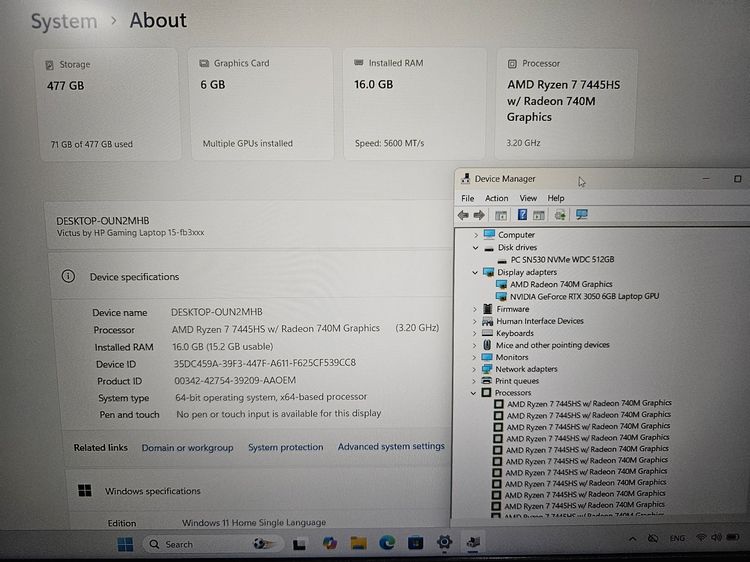750x562 pixels.
Task: Expand the Network adapters node
Action: click(x=474, y=369)
